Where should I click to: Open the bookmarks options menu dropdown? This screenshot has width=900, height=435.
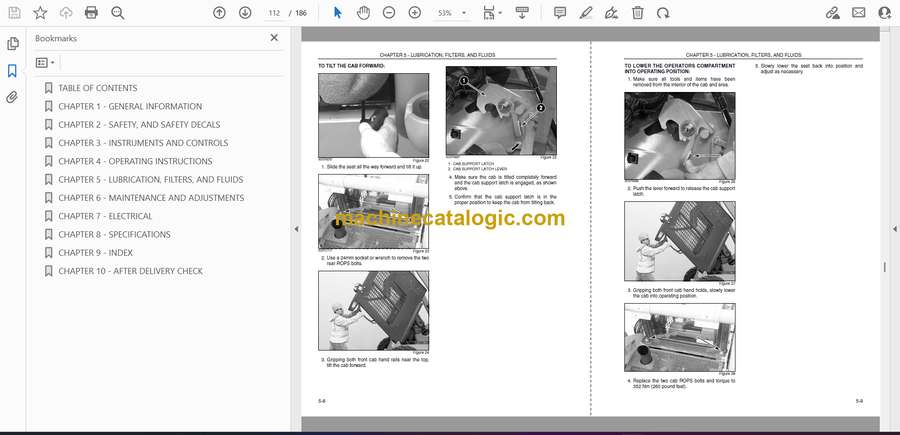click(x=45, y=63)
